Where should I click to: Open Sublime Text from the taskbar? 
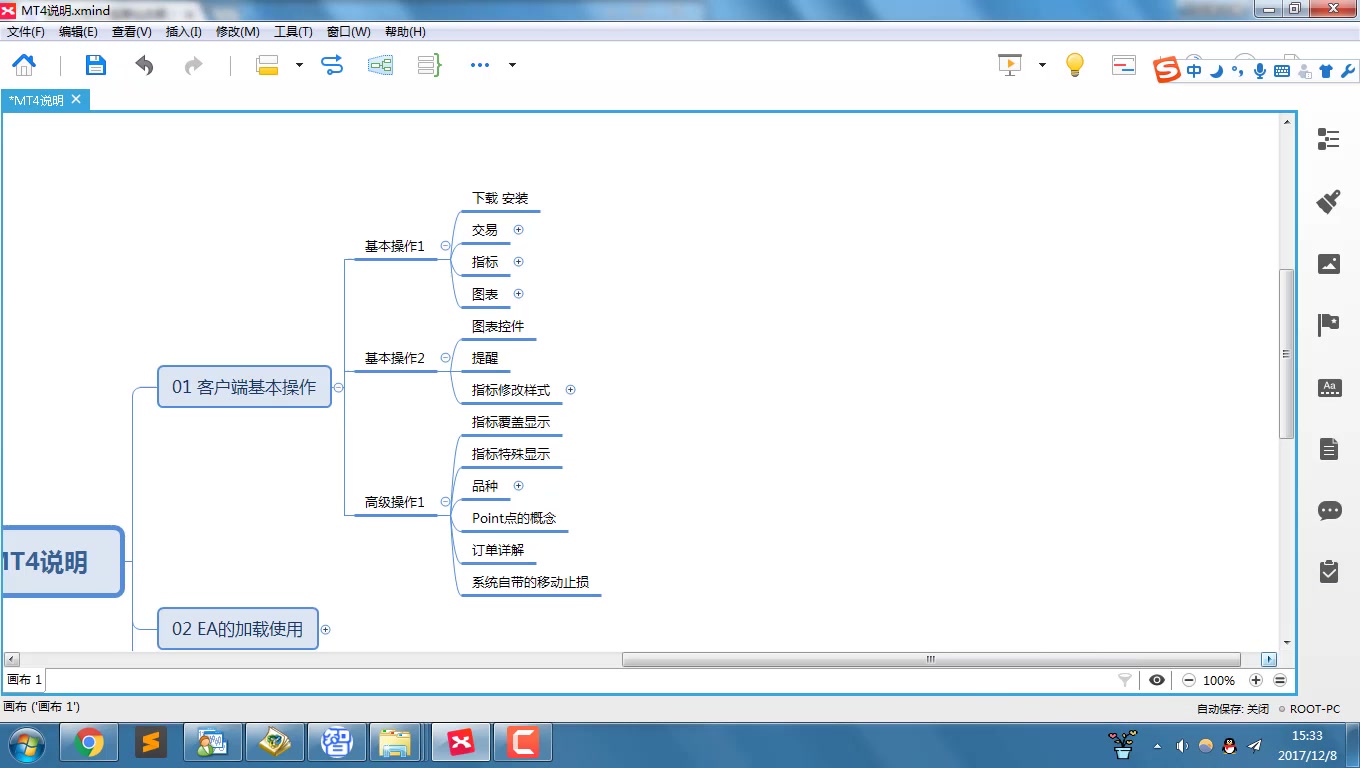[151, 743]
